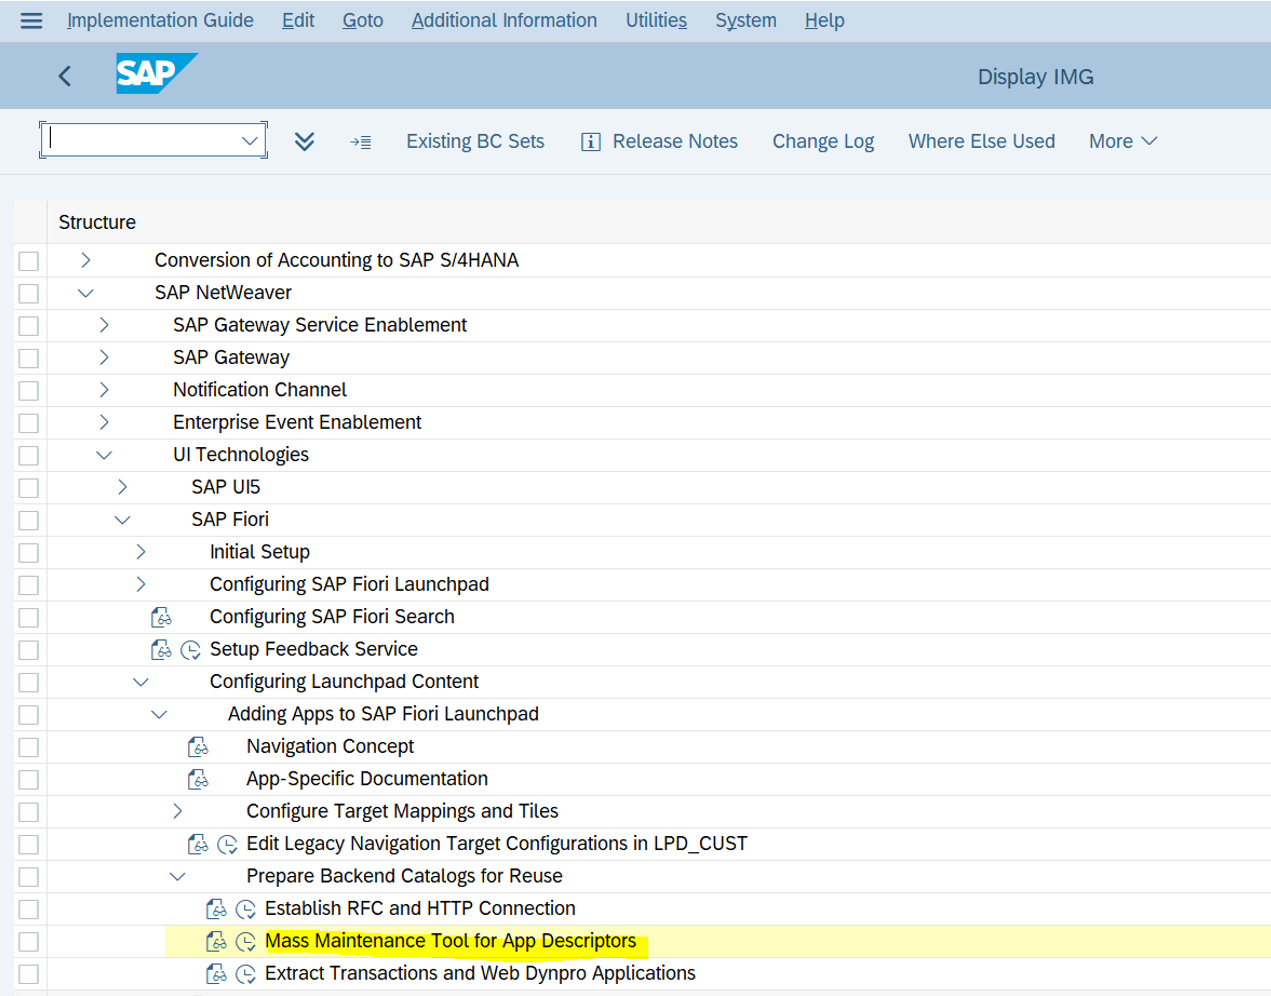Click the back arrow beside SAP logo
This screenshot has height=996, width=1271.
pos(65,76)
